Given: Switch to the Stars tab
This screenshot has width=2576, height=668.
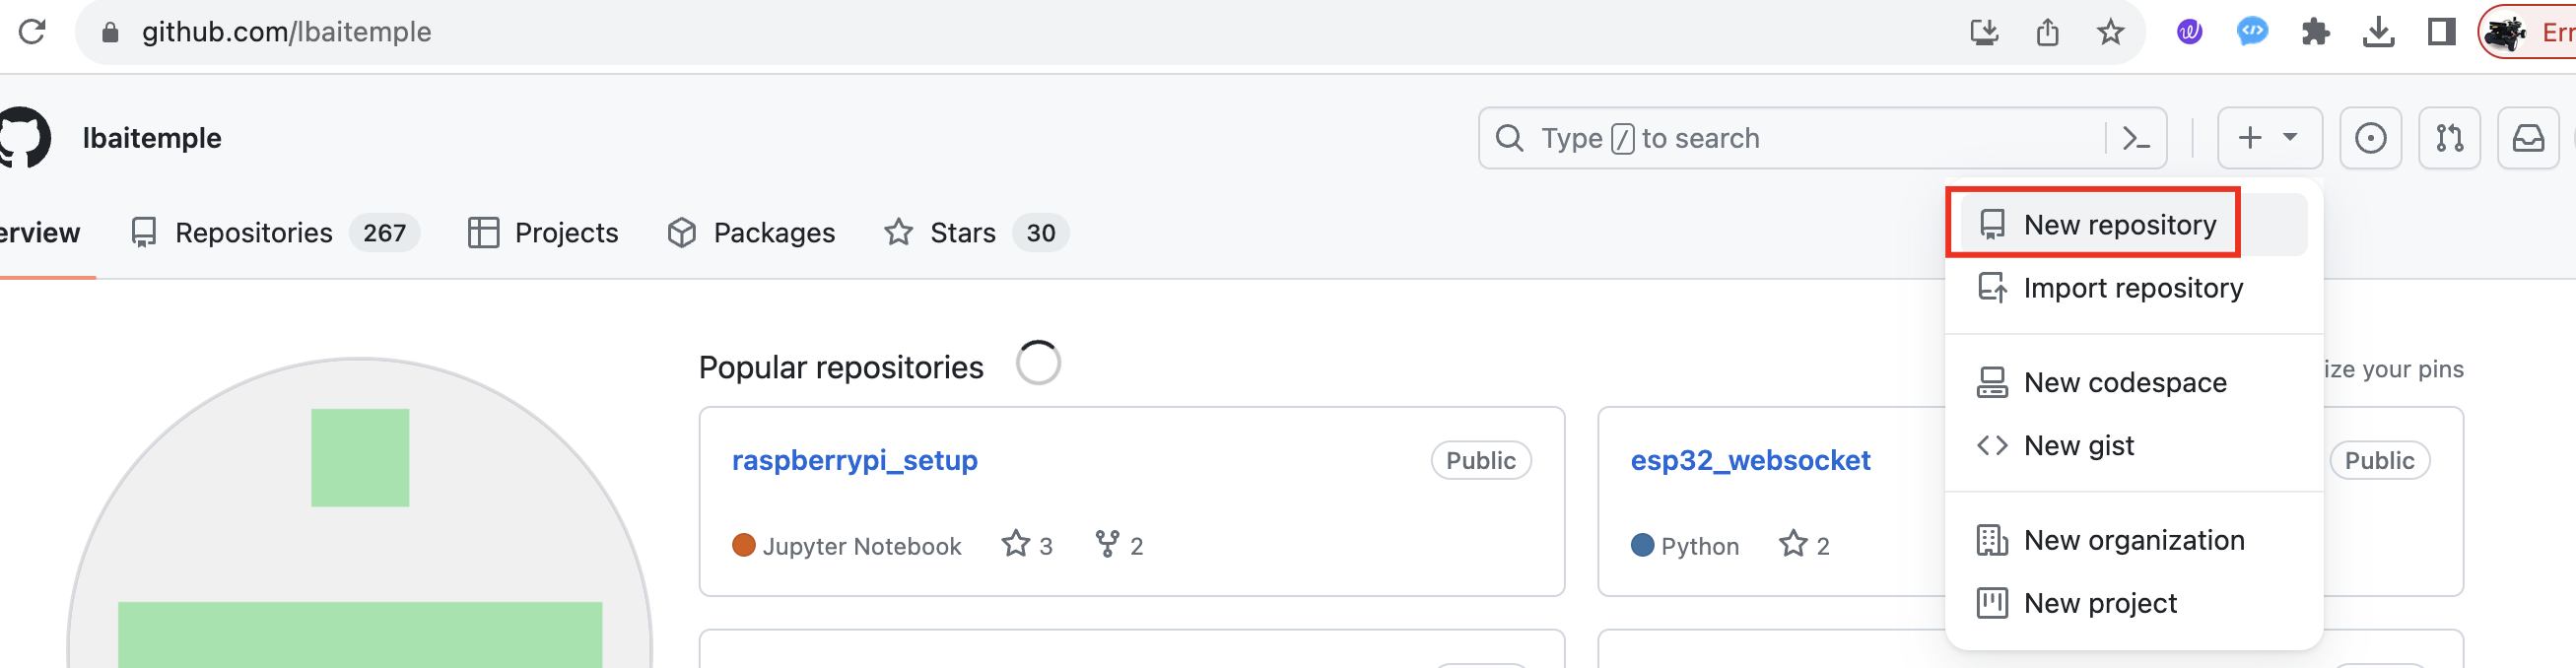Looking at the screenshot, I should 962,233.
